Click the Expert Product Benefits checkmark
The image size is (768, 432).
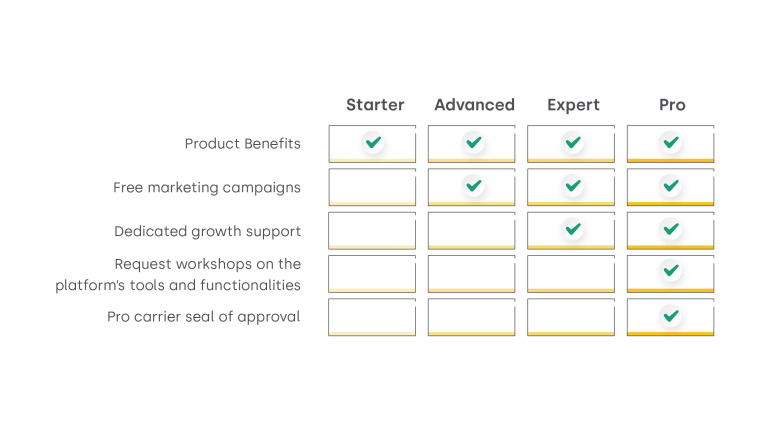572,143
